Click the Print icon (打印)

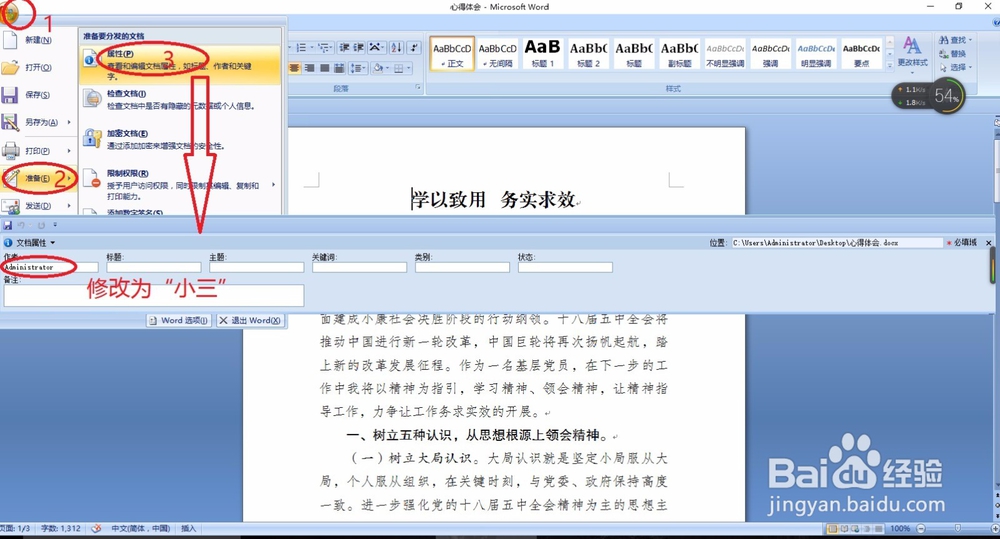pos(10,151)
